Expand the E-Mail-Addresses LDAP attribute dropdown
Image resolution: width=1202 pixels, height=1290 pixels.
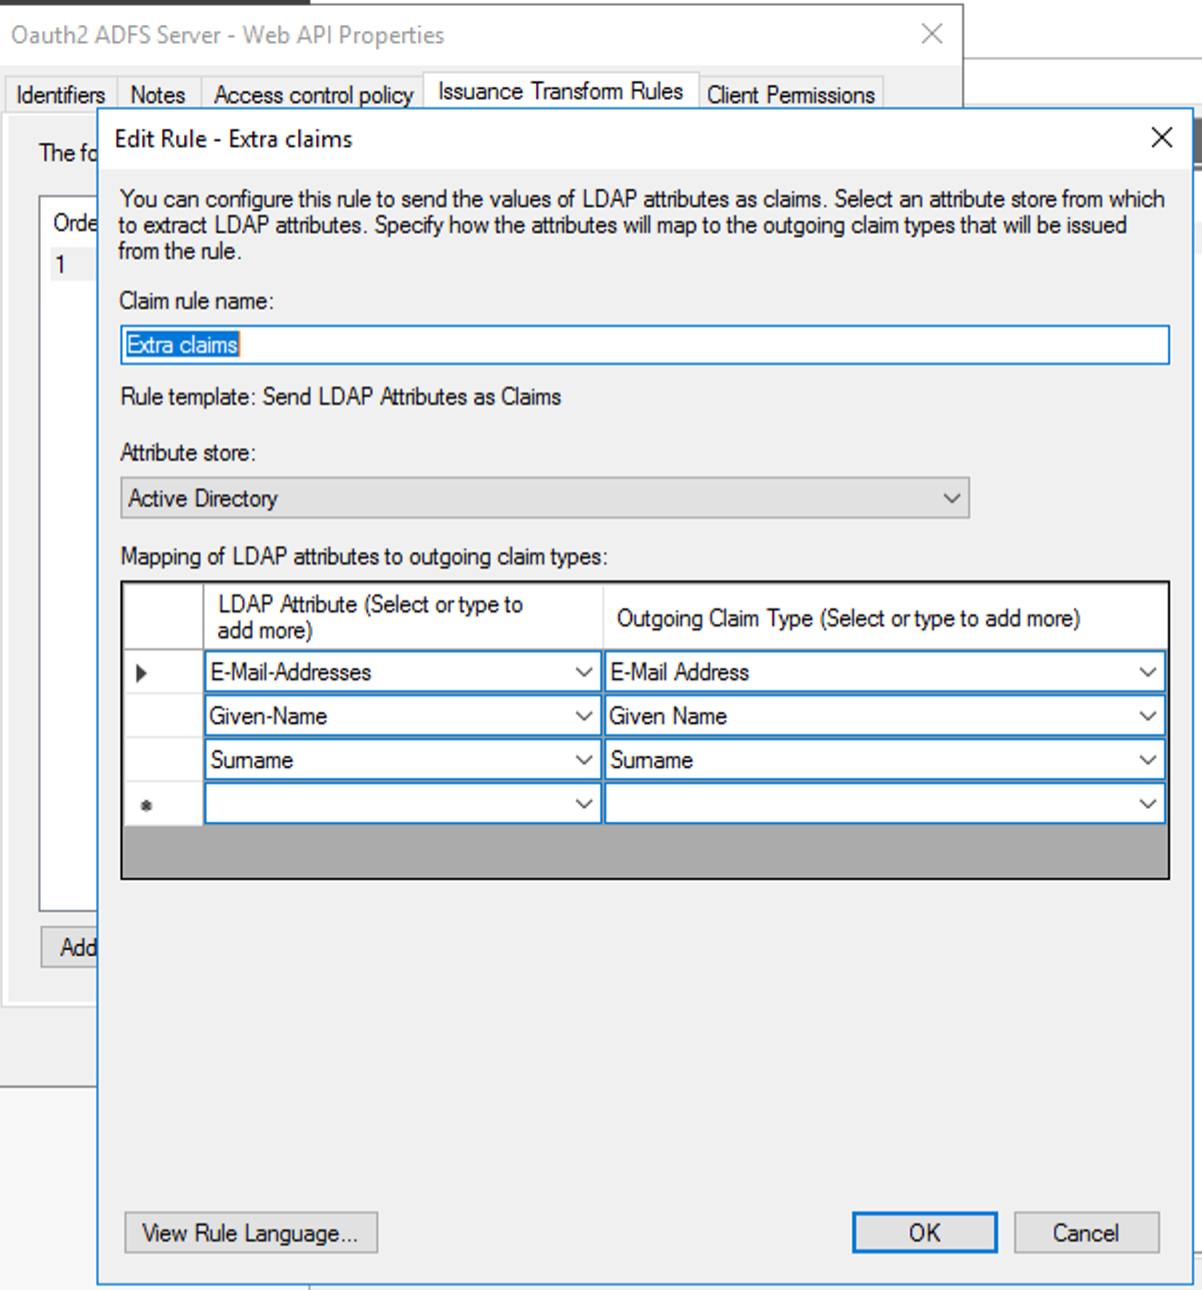point(584,672)
